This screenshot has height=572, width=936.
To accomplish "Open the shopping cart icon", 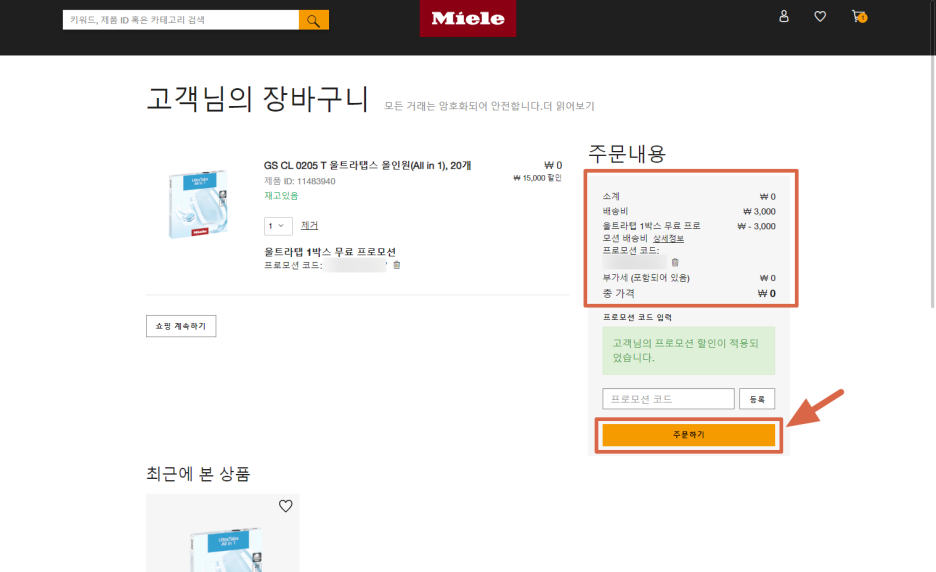I will [859, 17].
